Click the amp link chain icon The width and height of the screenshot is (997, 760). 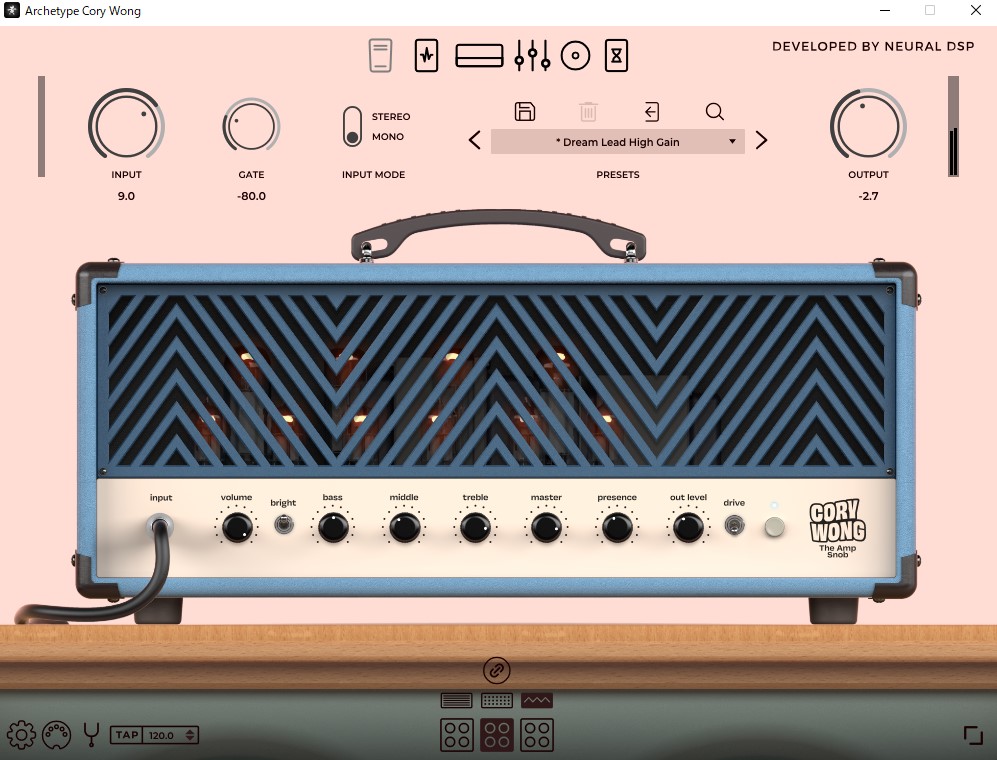click(x=497, y=670)
